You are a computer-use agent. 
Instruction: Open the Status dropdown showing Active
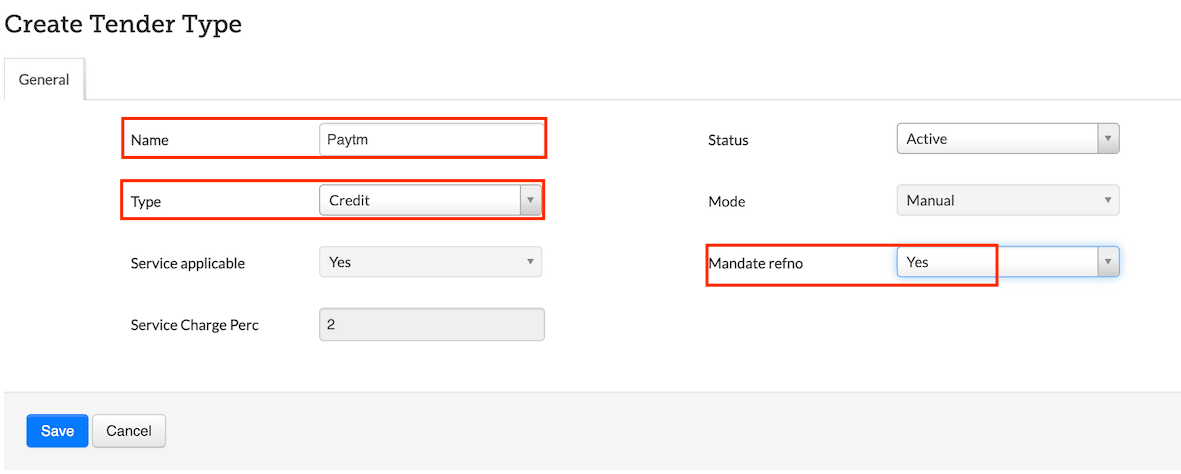coord(997,139)
